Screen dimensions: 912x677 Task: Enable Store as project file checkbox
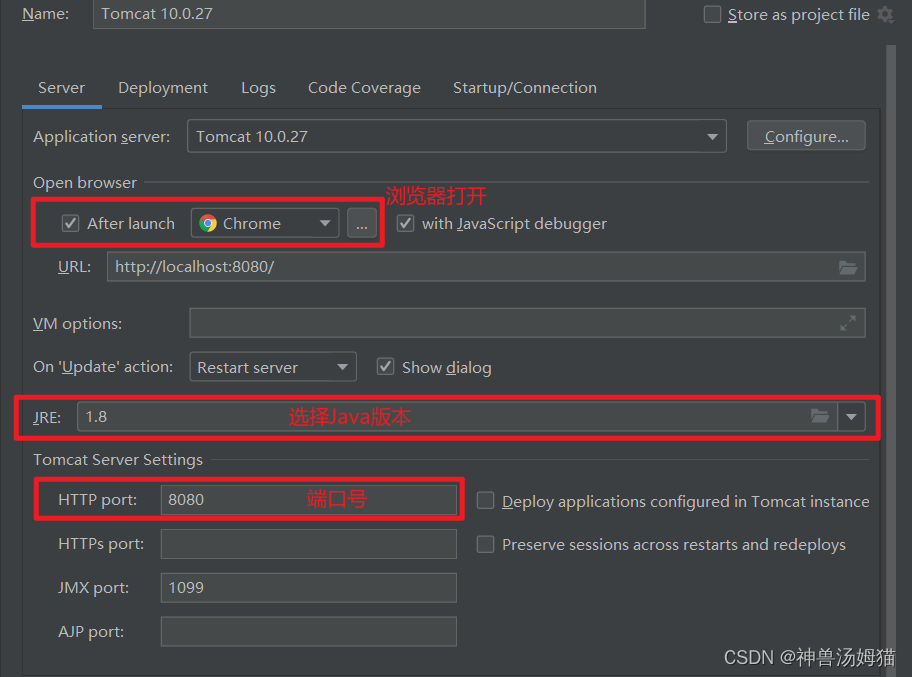coord(712,14)
